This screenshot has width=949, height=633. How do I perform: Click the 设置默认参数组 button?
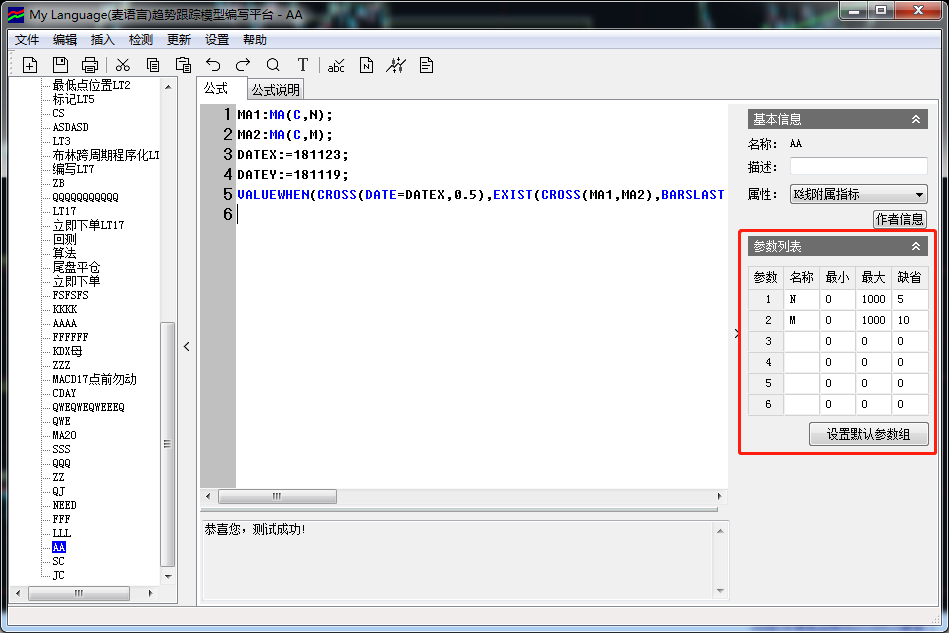coord(868,434)
